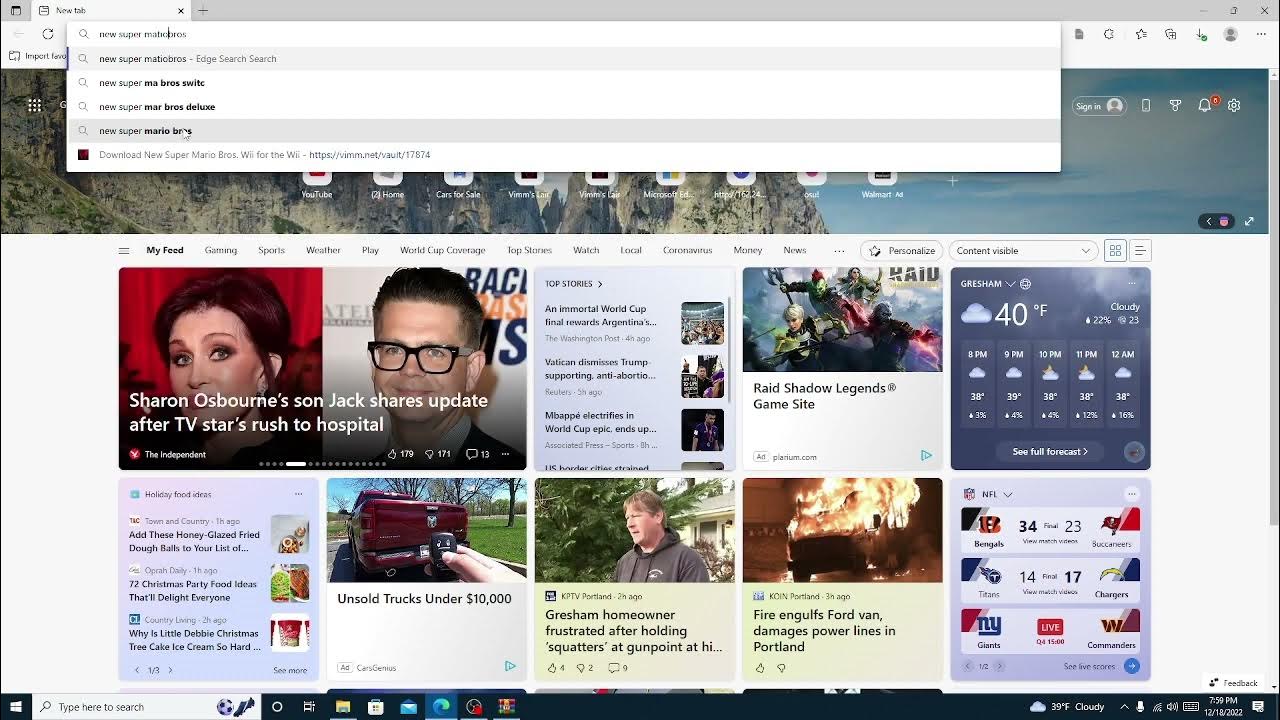Open the feed tabs overflow ellipsis
1280x720 pixels.
839,250
